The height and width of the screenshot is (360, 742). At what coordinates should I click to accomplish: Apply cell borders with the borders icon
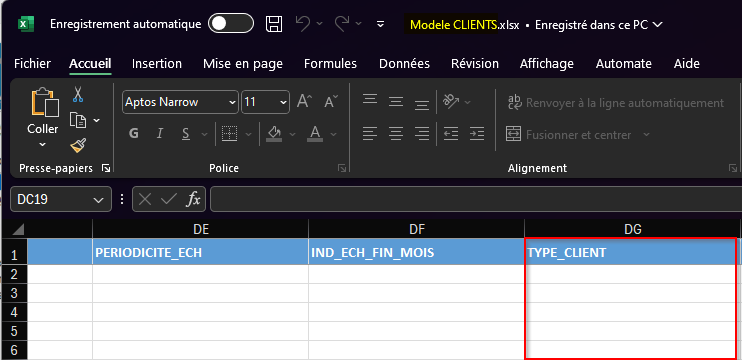click(230, 134)
